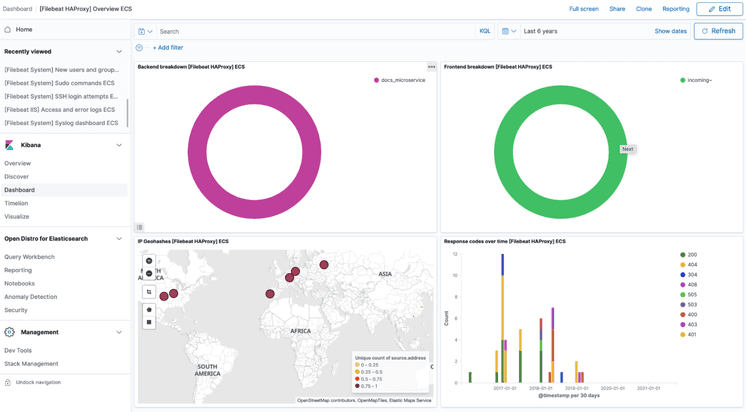Open Discover in the Kibana menu

16,176
